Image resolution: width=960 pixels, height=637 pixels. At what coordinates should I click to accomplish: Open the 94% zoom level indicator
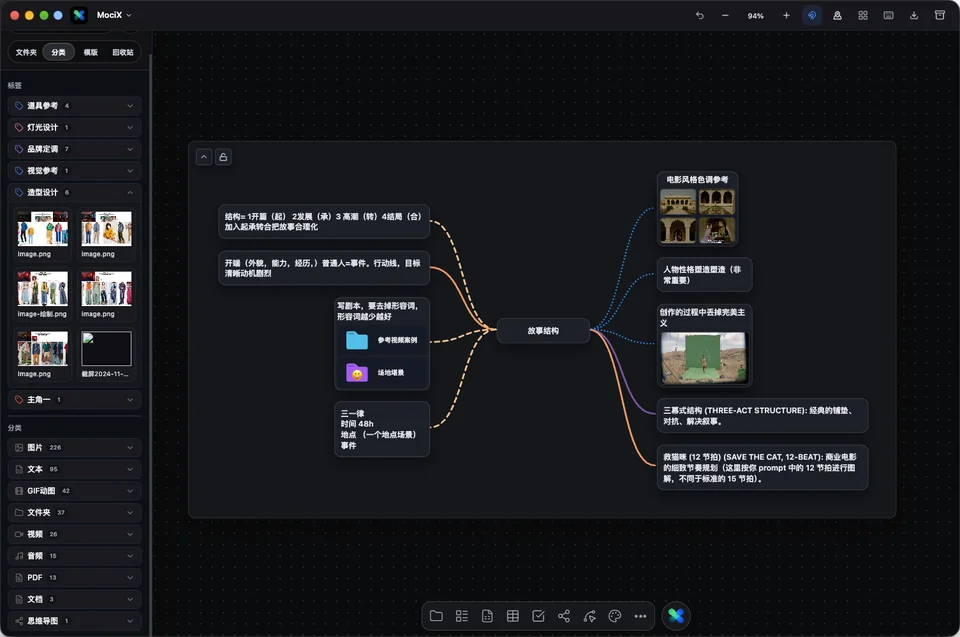[756, 16]
